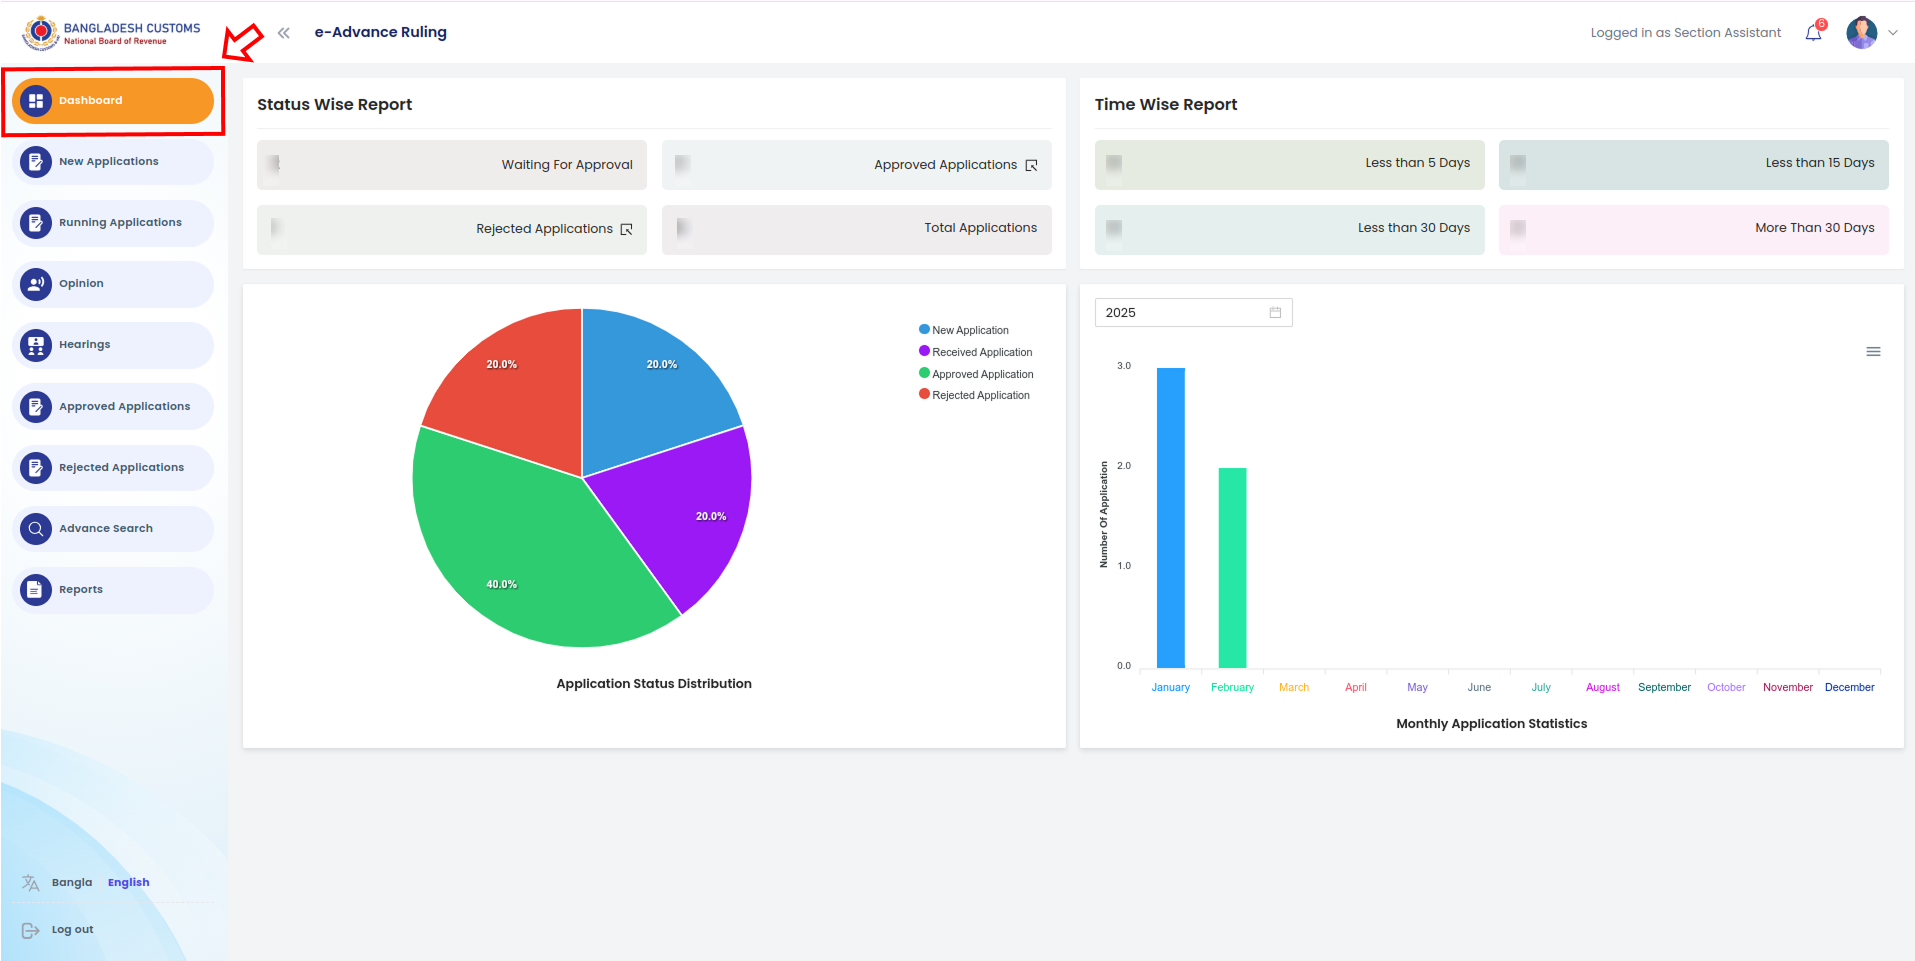
Task: Open Rejected Applications sidebar menu
Action: [113, 468]
